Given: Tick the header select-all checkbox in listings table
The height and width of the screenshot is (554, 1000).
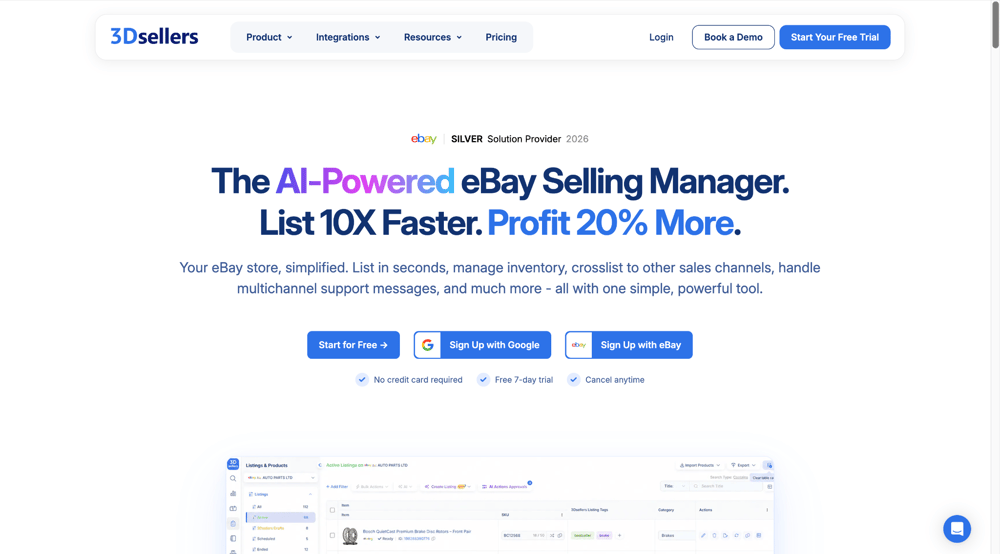Looking at the screenshot, I should [x=332, y=510].
